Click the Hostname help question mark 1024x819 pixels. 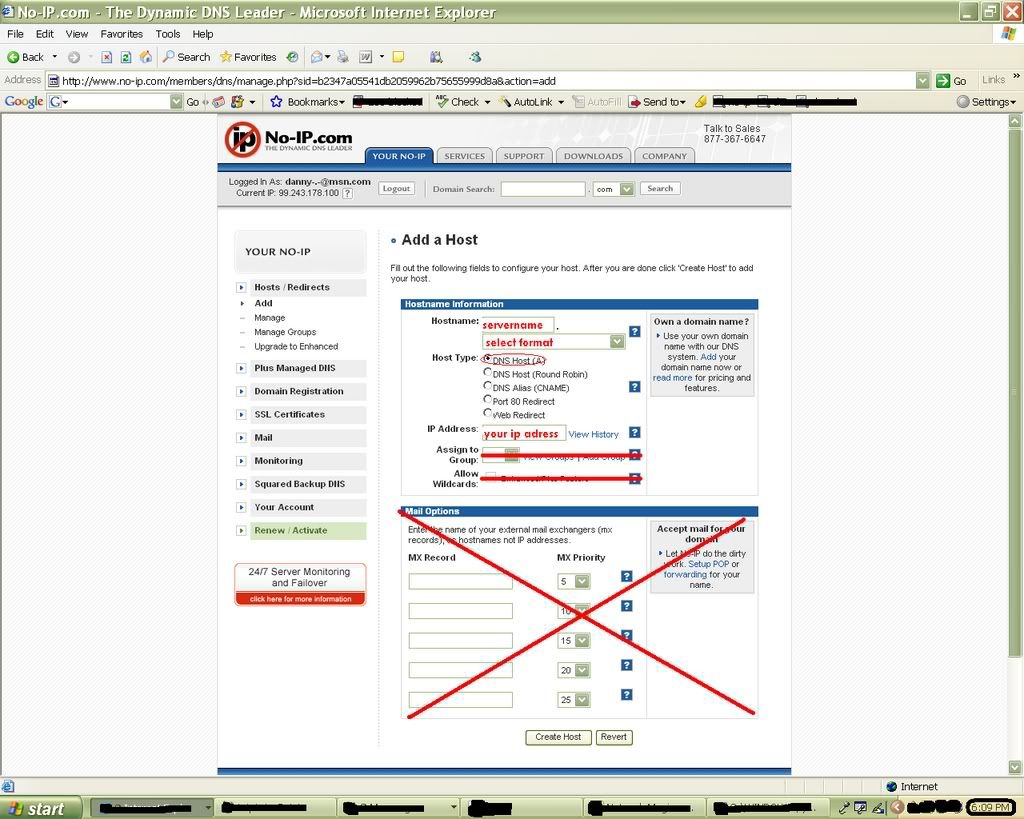(x=634, y=332)
